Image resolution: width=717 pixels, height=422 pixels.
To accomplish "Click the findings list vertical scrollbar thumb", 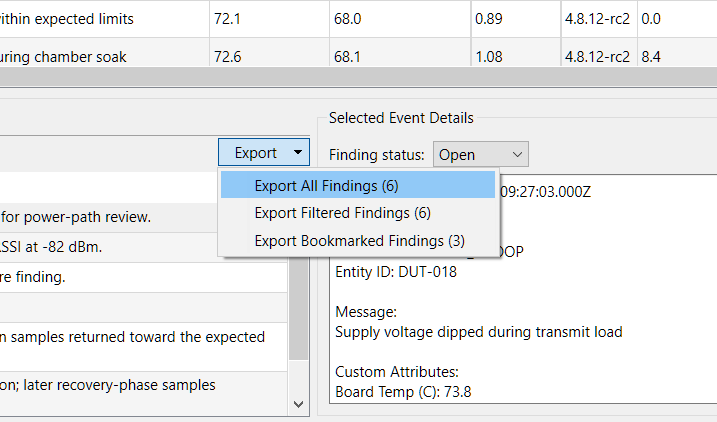I will 299,309.
